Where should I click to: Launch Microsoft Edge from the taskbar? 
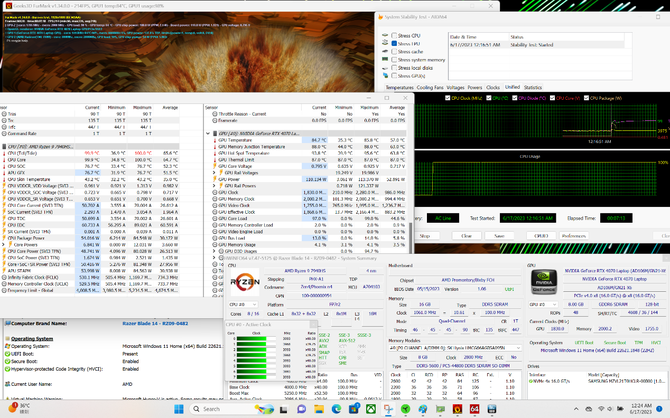point(336,409)
